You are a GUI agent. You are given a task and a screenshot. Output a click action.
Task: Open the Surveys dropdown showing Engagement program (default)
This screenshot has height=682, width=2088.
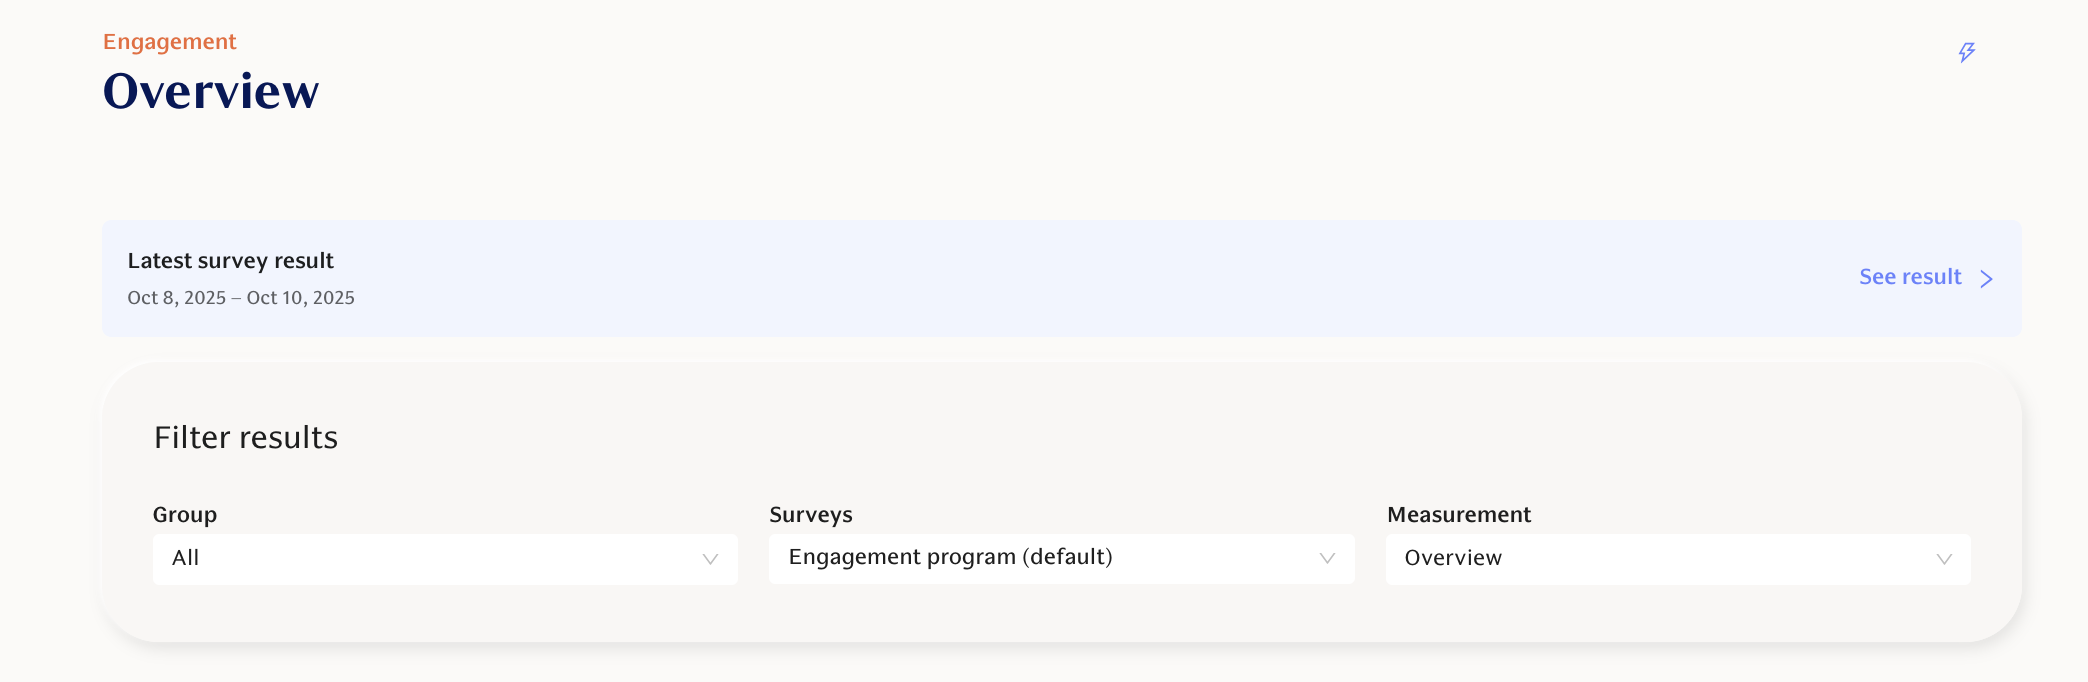(1060, 558)
